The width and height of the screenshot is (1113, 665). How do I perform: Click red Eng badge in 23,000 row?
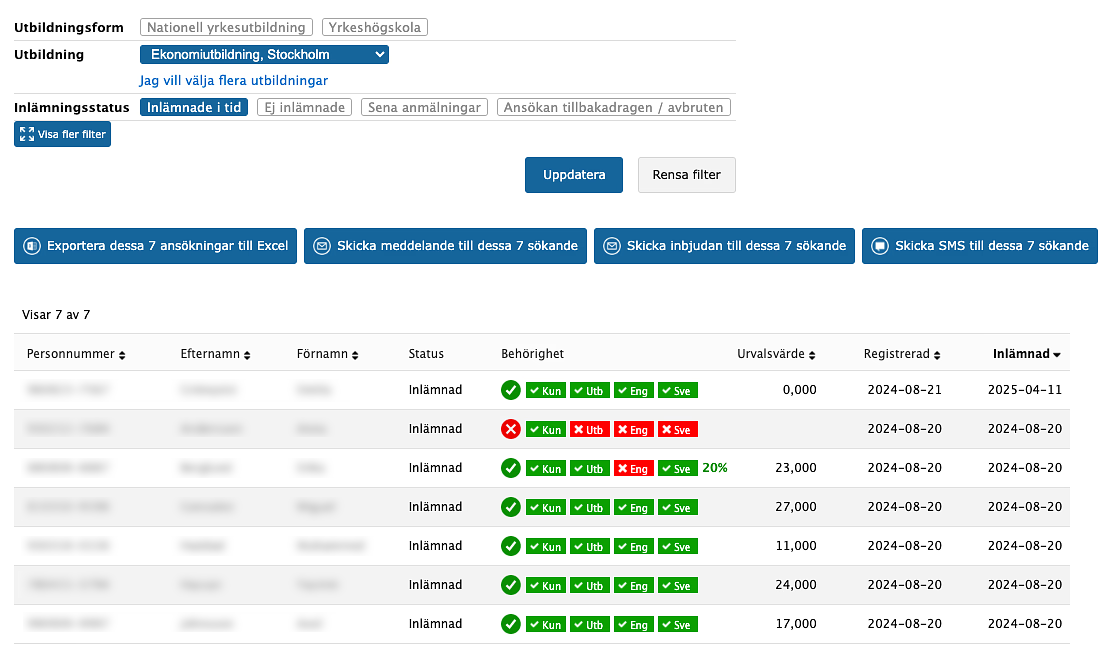point(632,468)
